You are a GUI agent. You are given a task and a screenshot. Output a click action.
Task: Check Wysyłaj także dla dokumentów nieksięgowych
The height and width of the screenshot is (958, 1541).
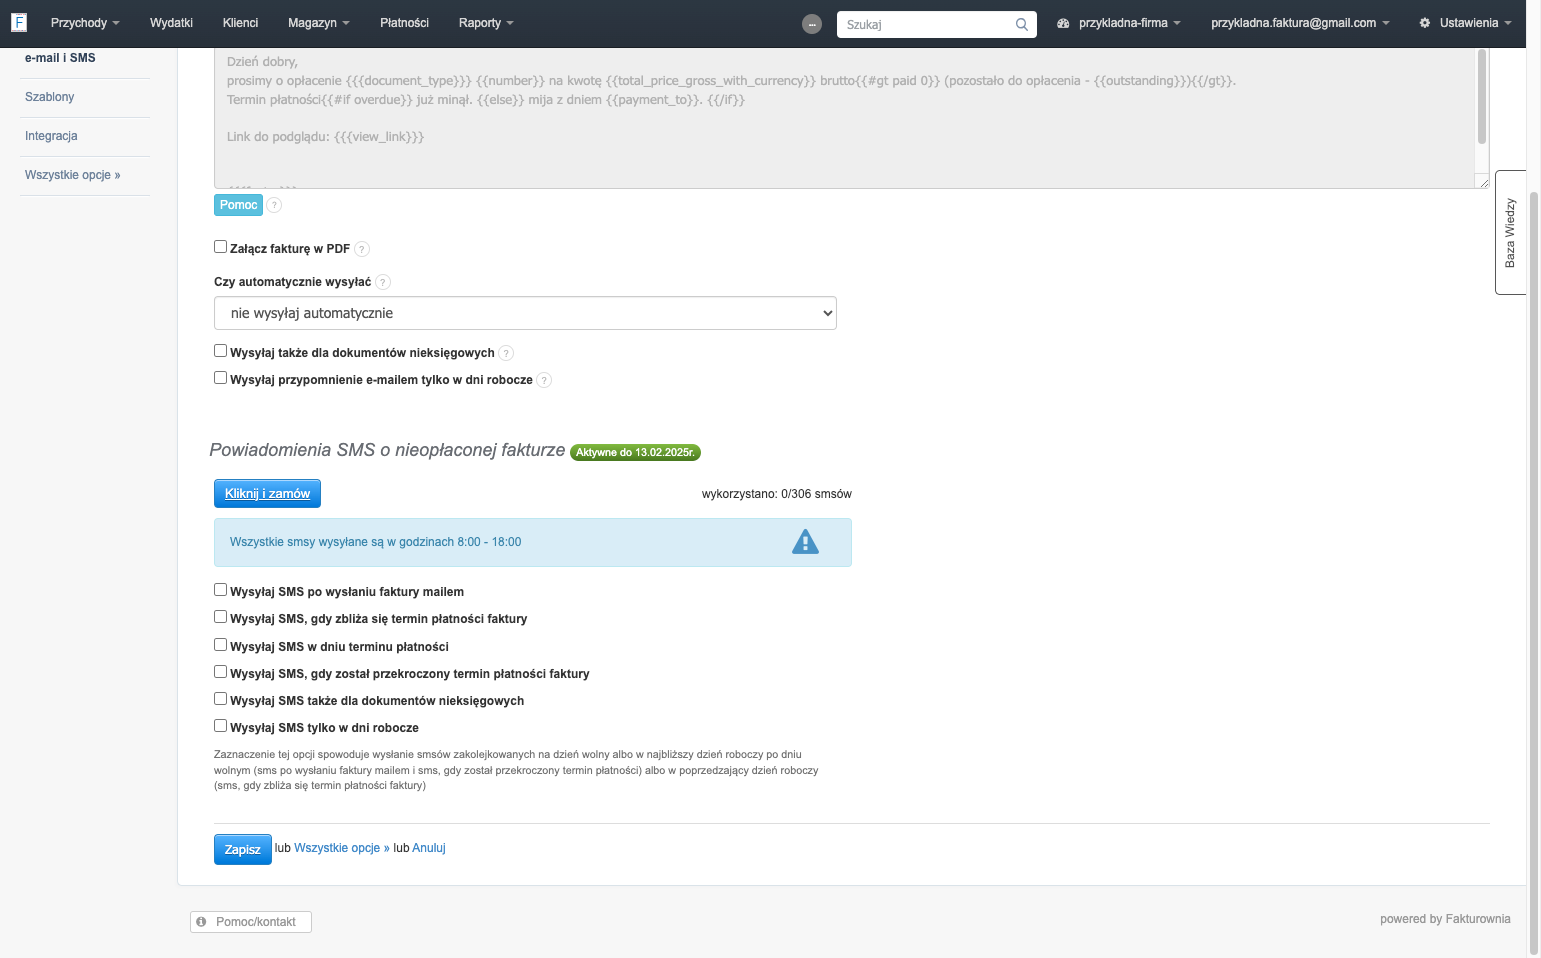pos(220,351)
